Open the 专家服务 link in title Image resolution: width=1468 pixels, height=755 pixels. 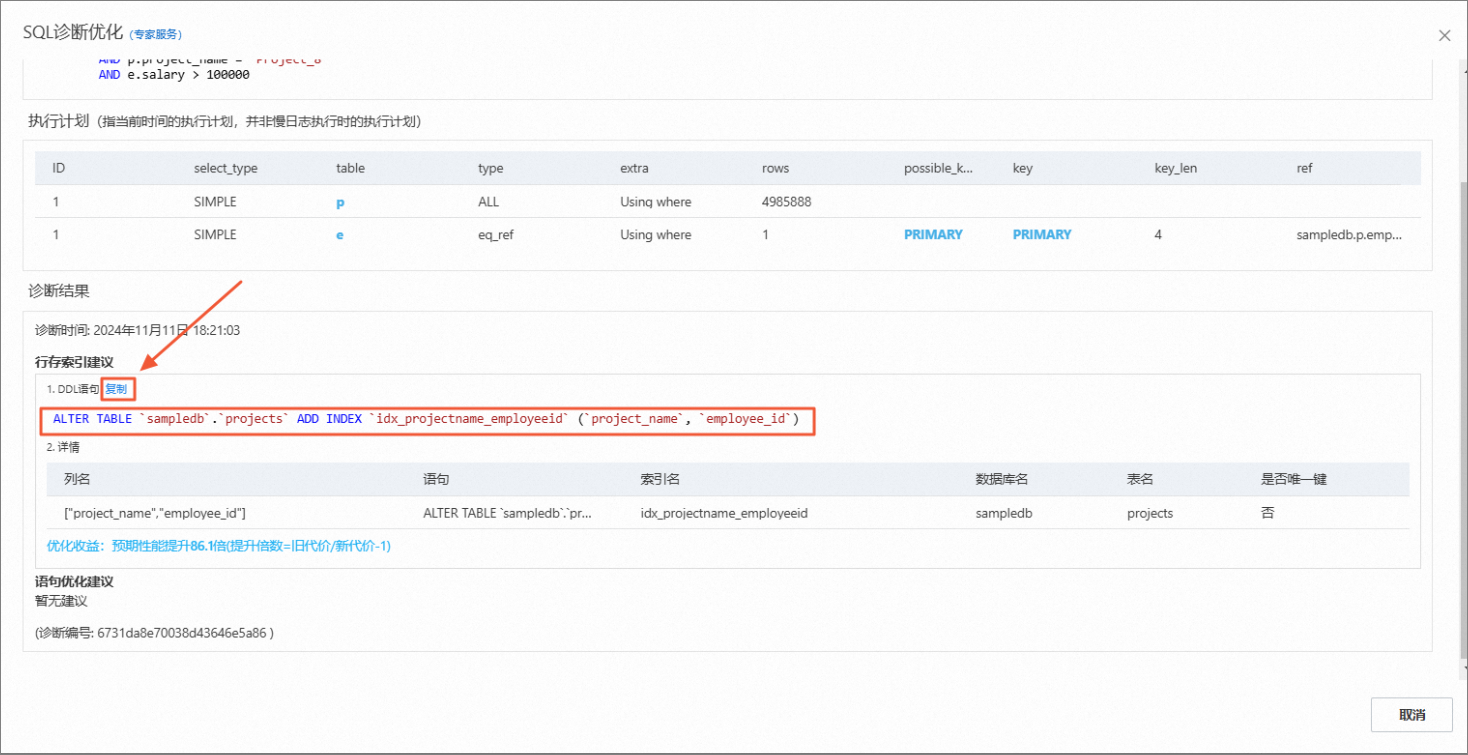point(155,35)
